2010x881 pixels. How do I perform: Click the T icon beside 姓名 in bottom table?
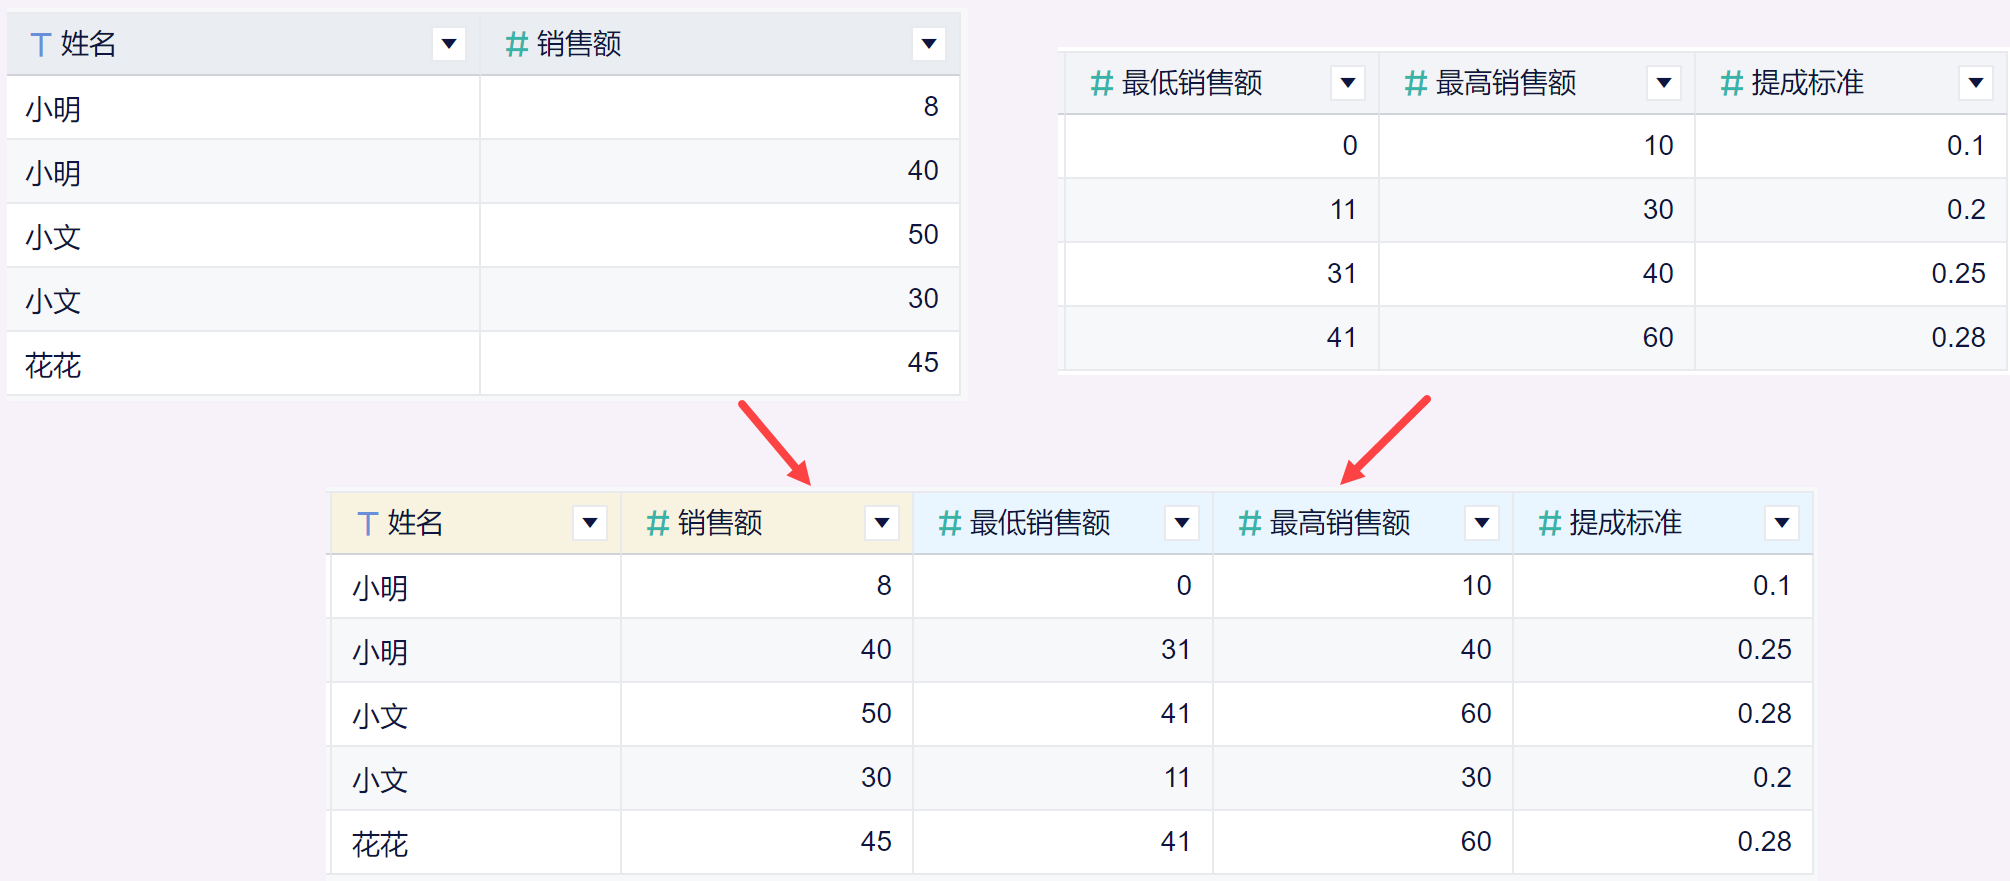[367, 523]
